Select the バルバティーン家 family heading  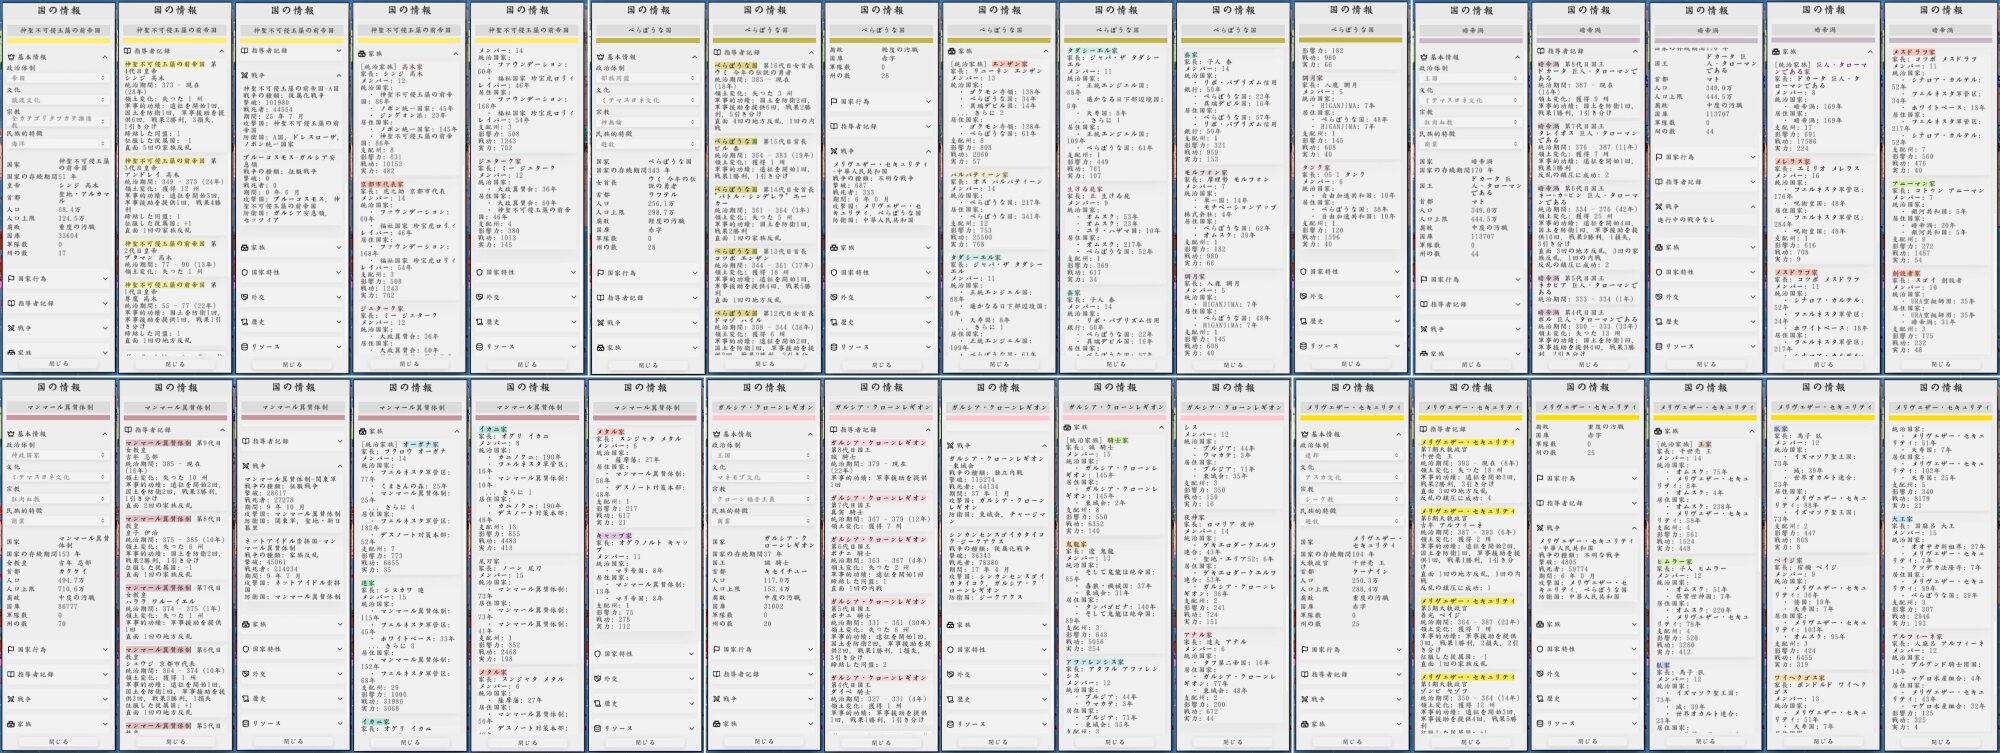[980, 174]
